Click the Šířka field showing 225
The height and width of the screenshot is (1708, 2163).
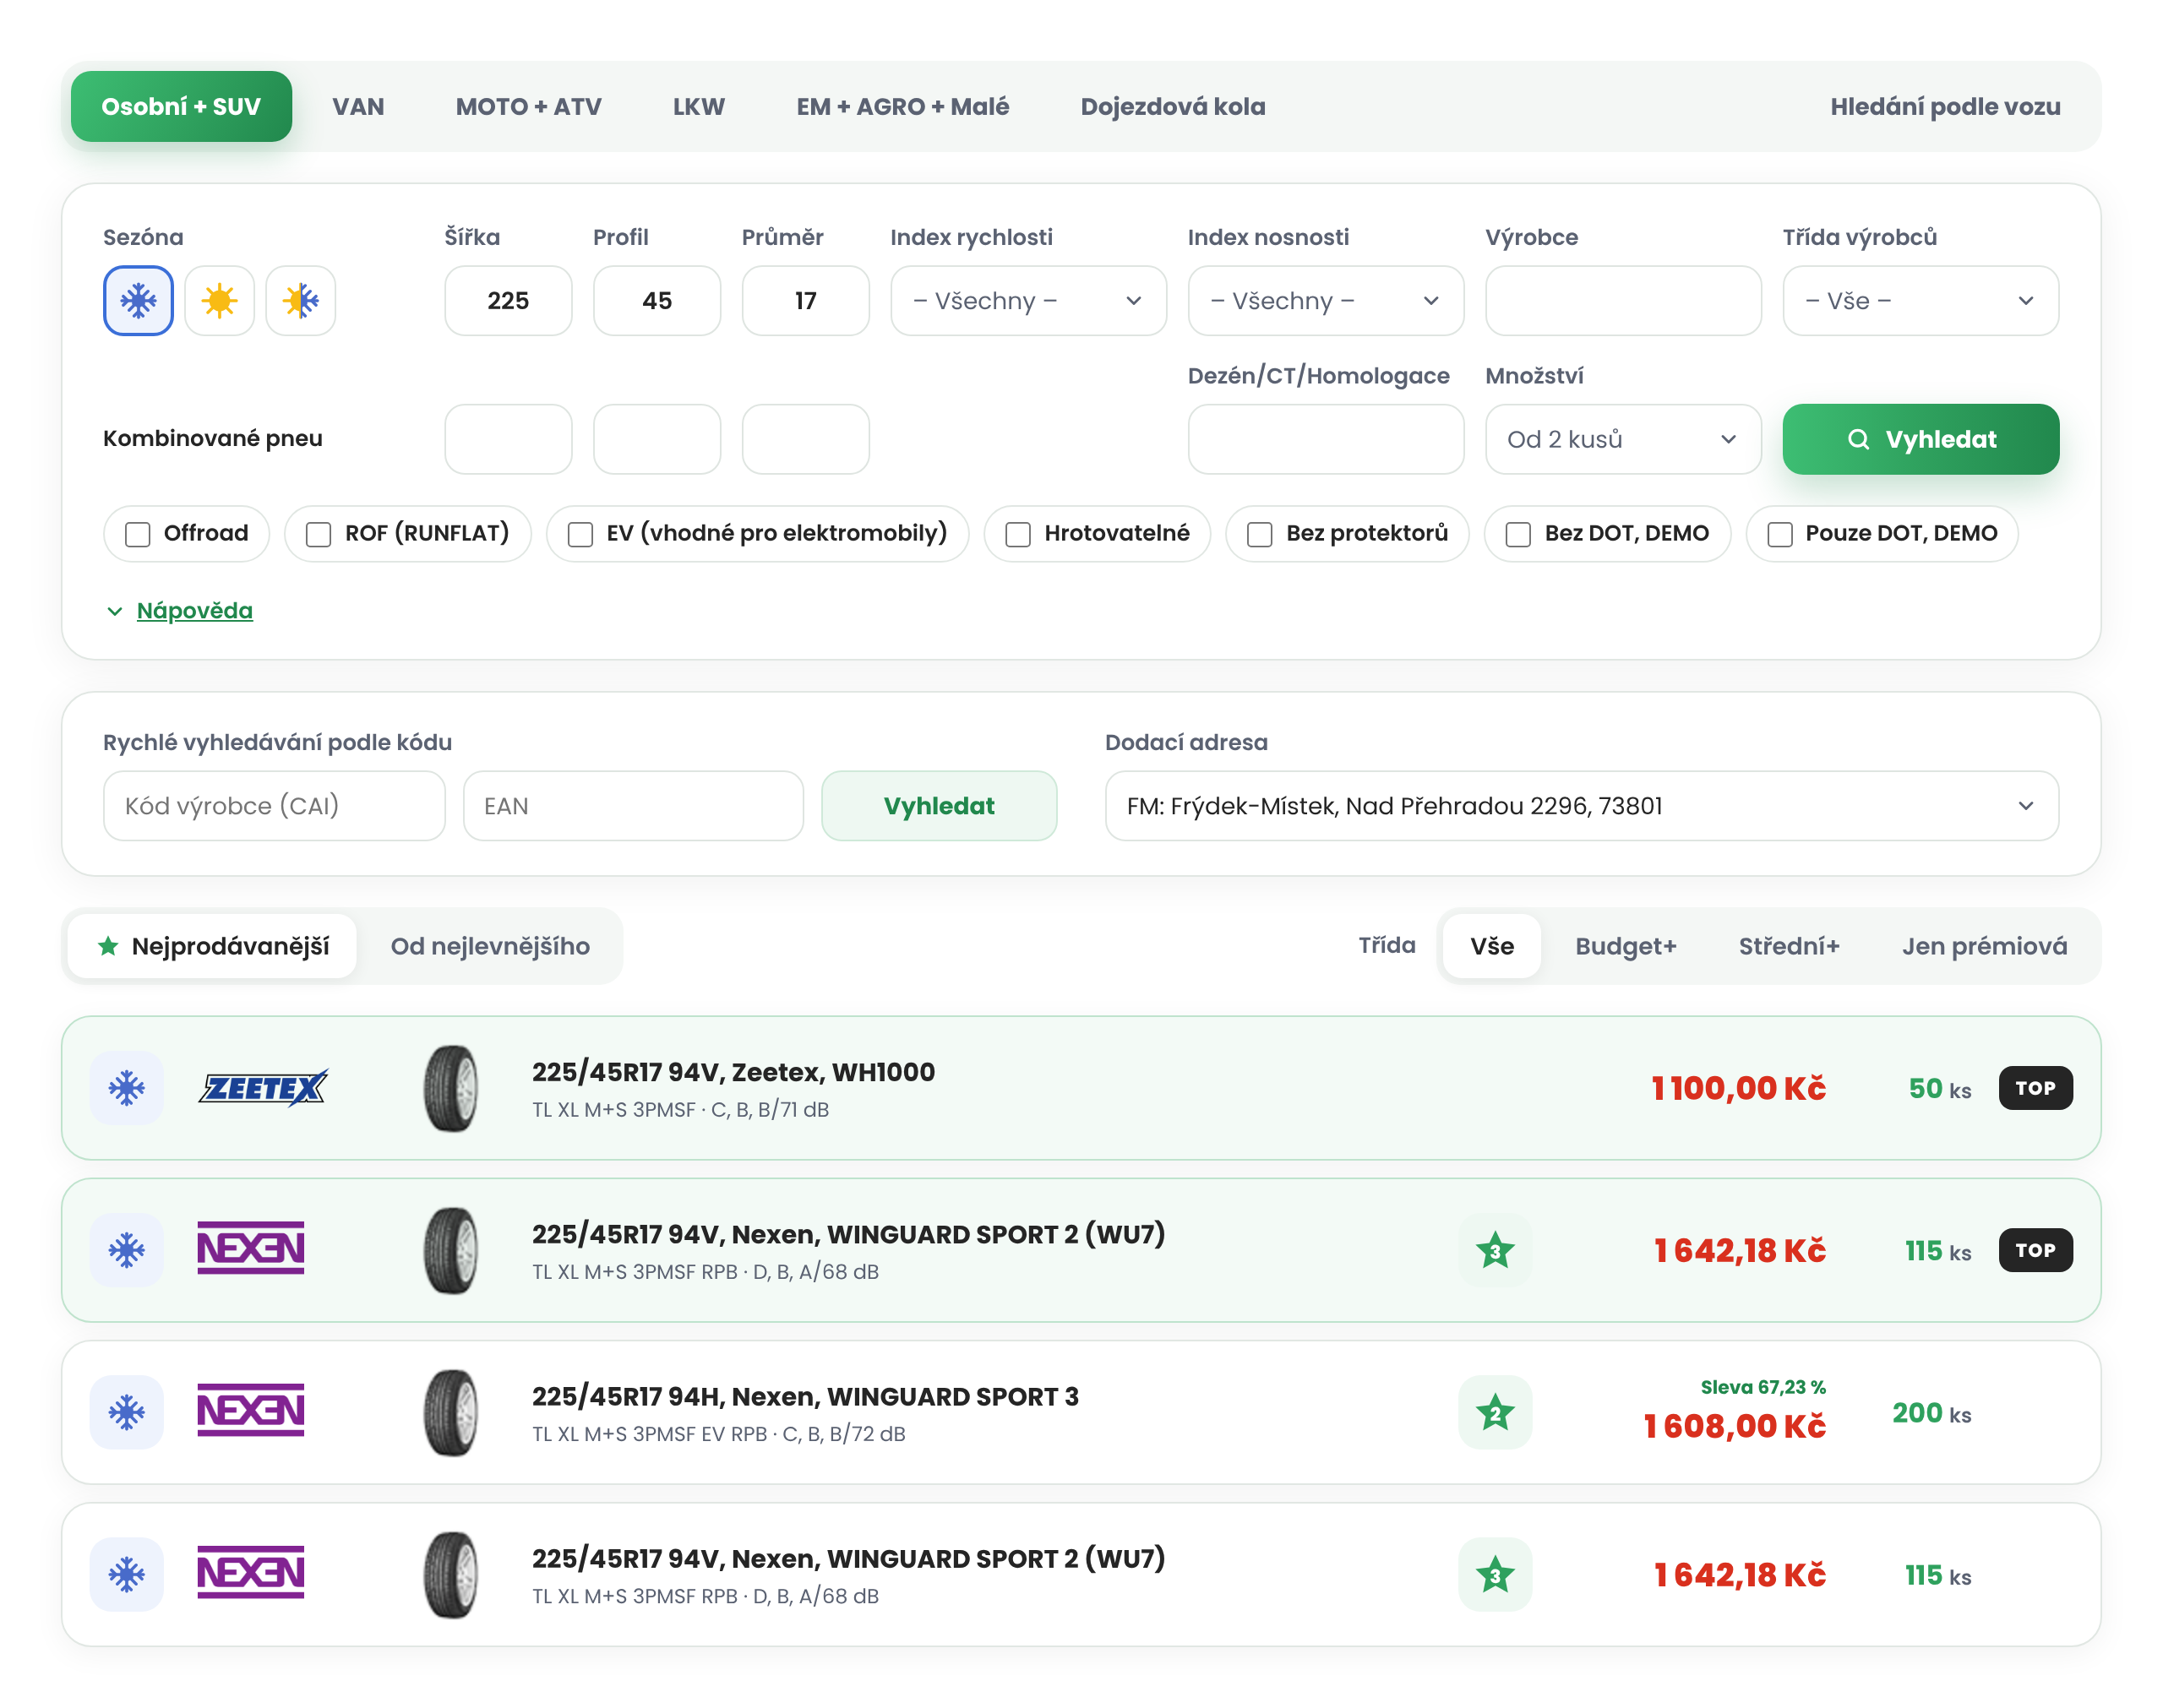click(508, 301)
